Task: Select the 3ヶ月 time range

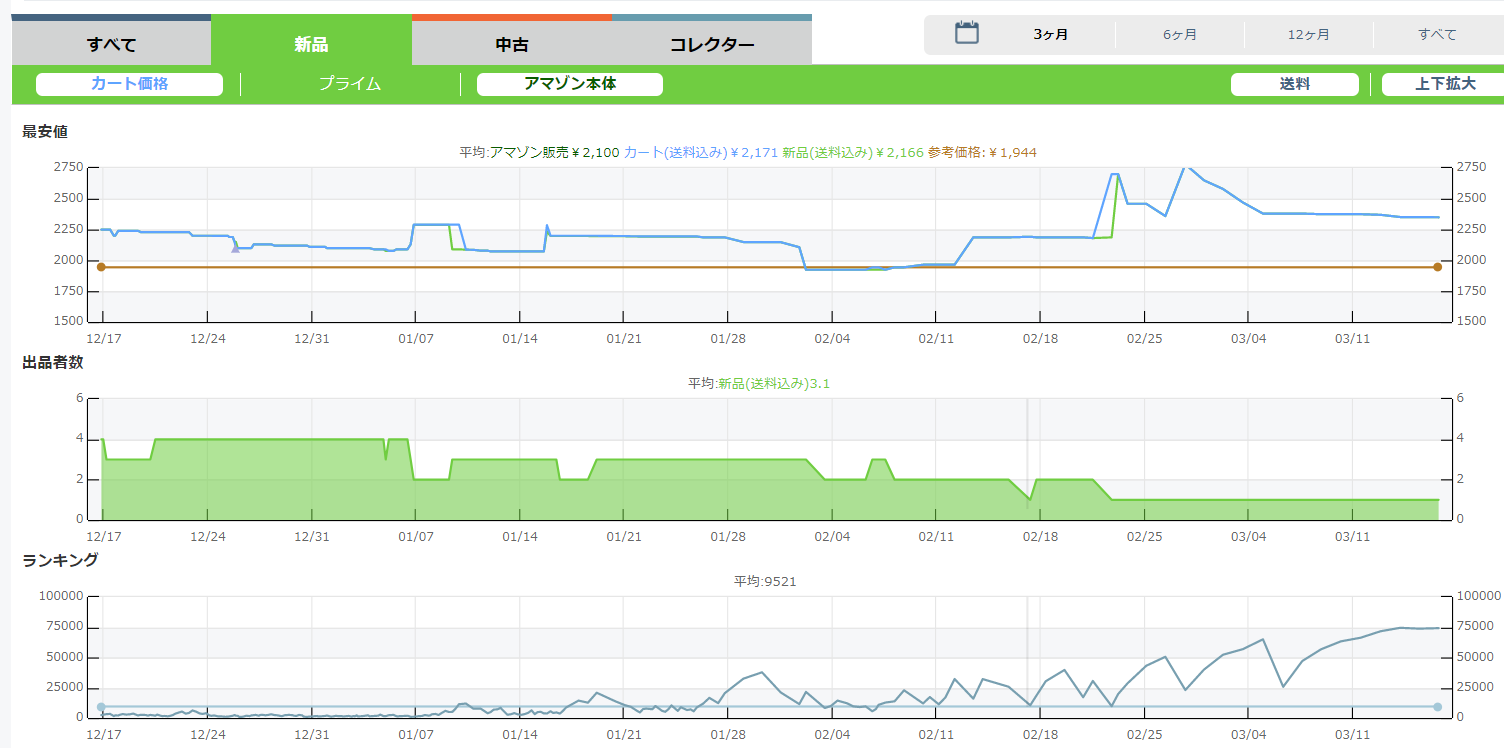Action: click(1050, 35)
